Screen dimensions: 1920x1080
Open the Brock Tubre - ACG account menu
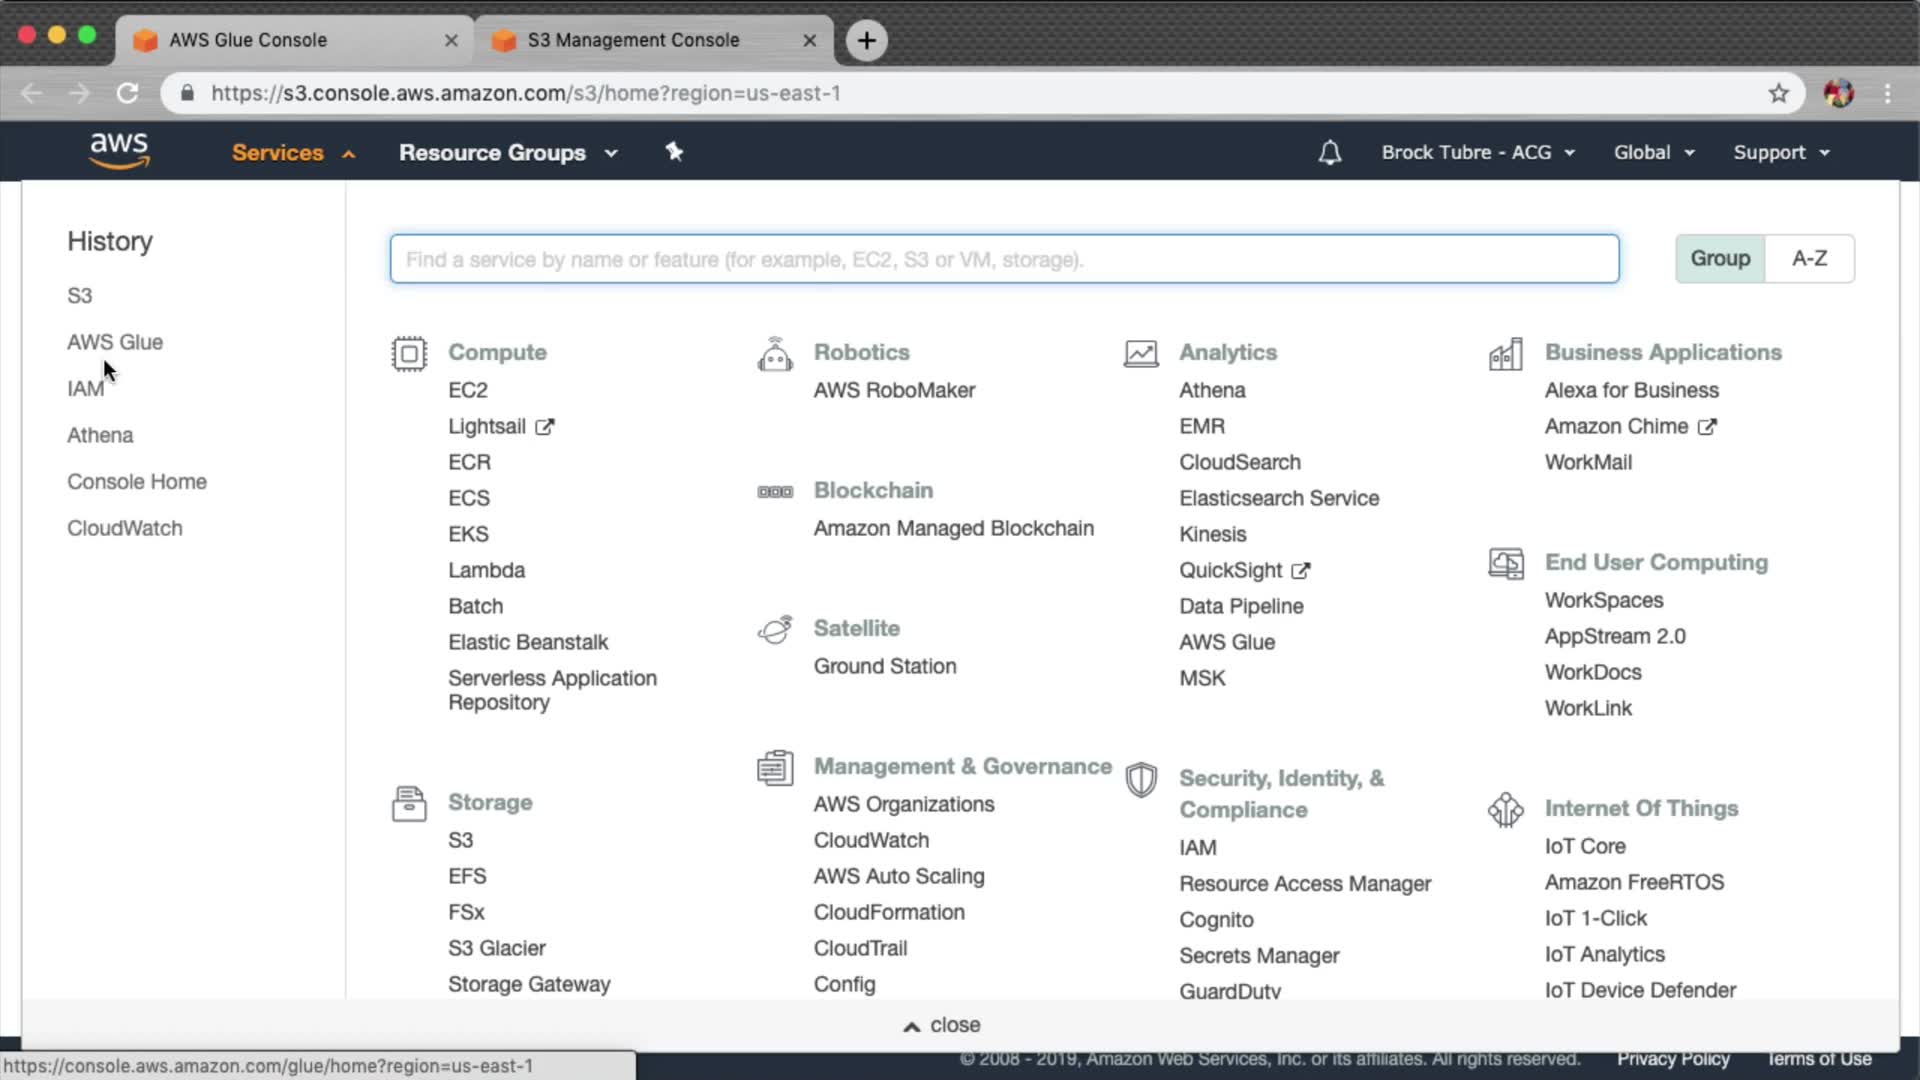1477,153
